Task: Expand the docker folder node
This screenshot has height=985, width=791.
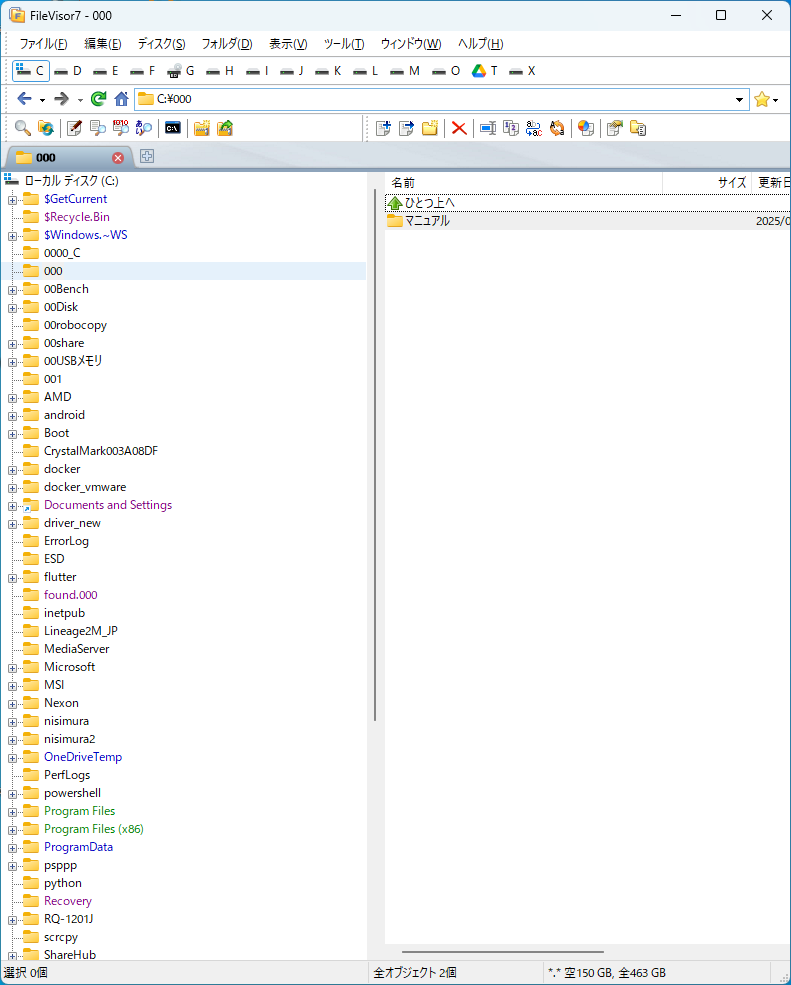Action: (12, 470)
